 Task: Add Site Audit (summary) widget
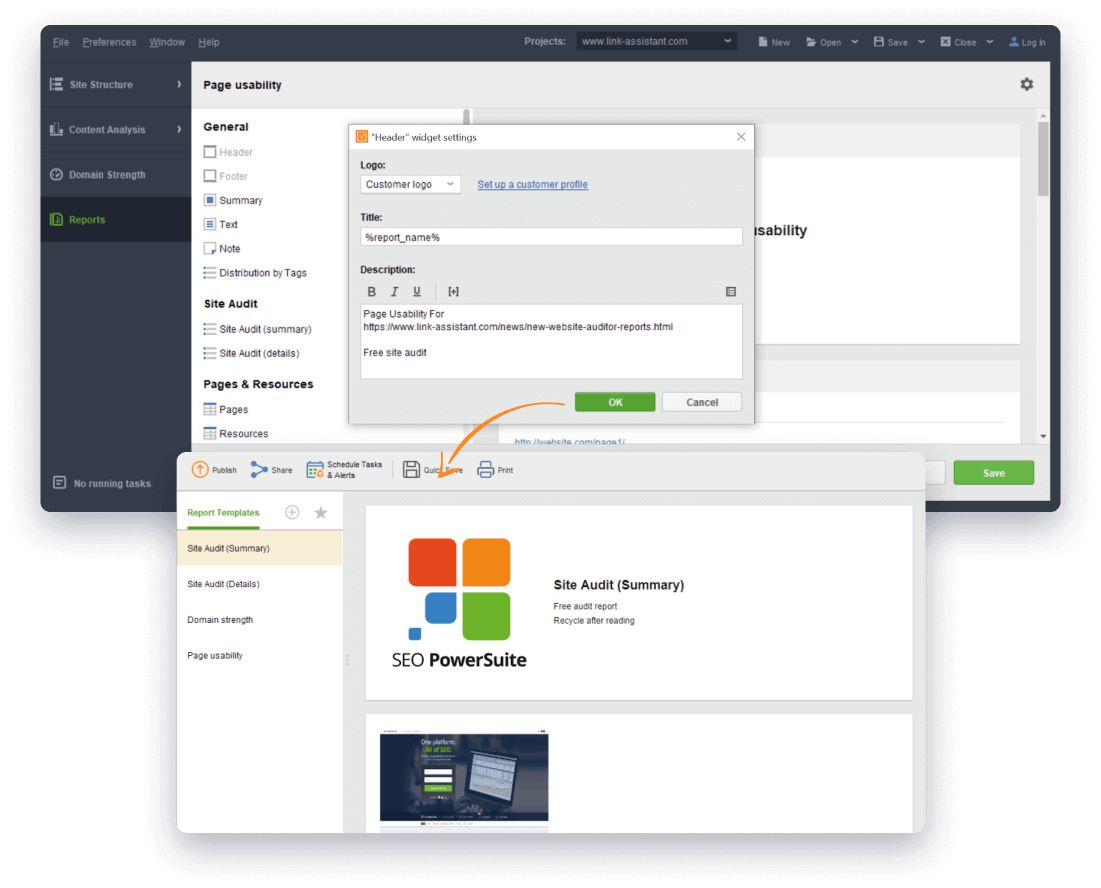pos(257,329)
